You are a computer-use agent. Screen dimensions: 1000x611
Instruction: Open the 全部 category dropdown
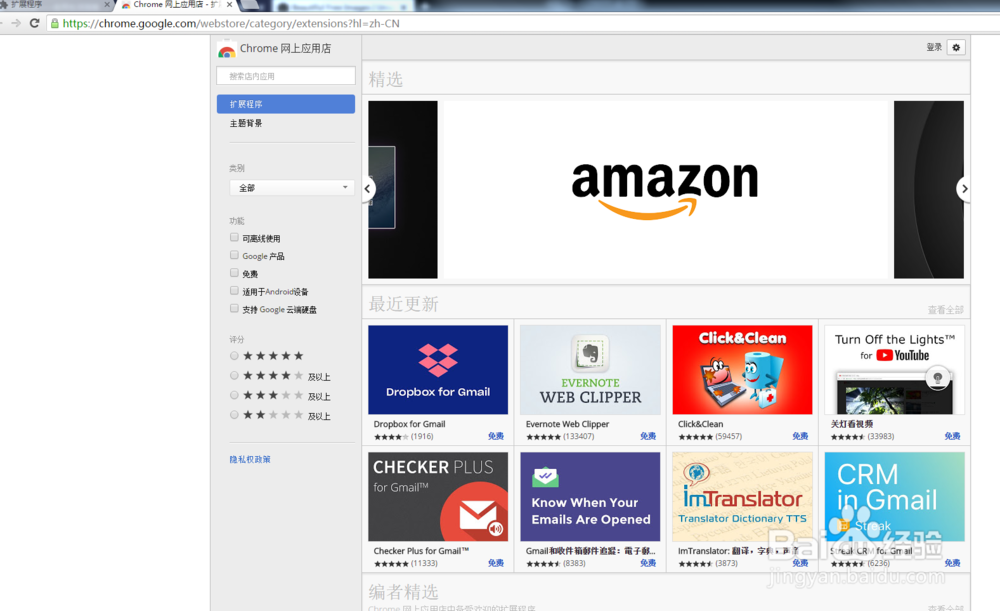point(291,188)
